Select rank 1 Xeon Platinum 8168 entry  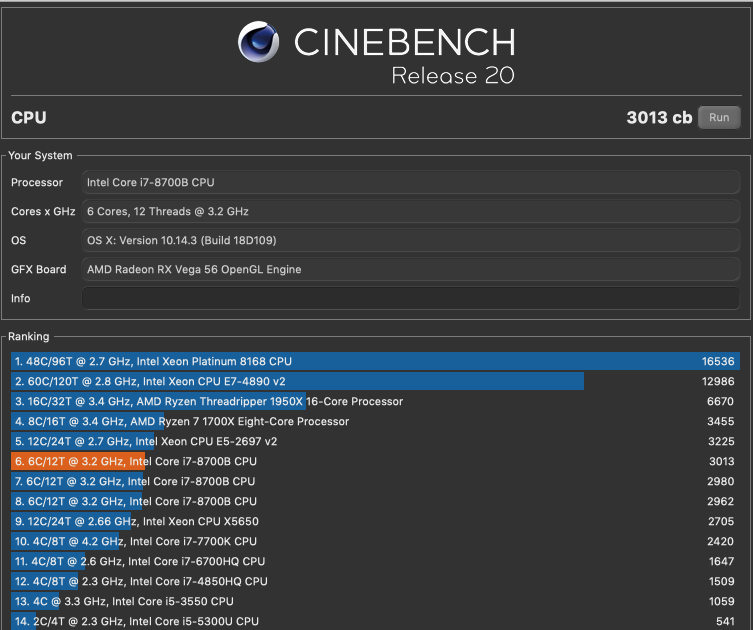point(376,361)
